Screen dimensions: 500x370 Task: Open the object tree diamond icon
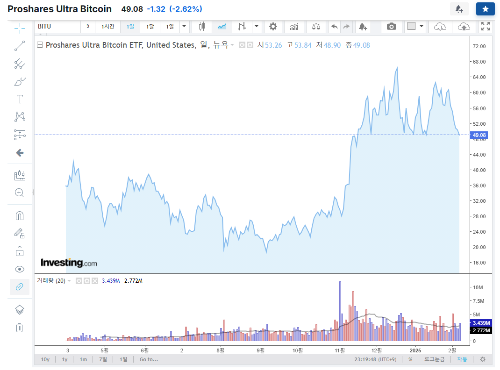click(20, 310)
